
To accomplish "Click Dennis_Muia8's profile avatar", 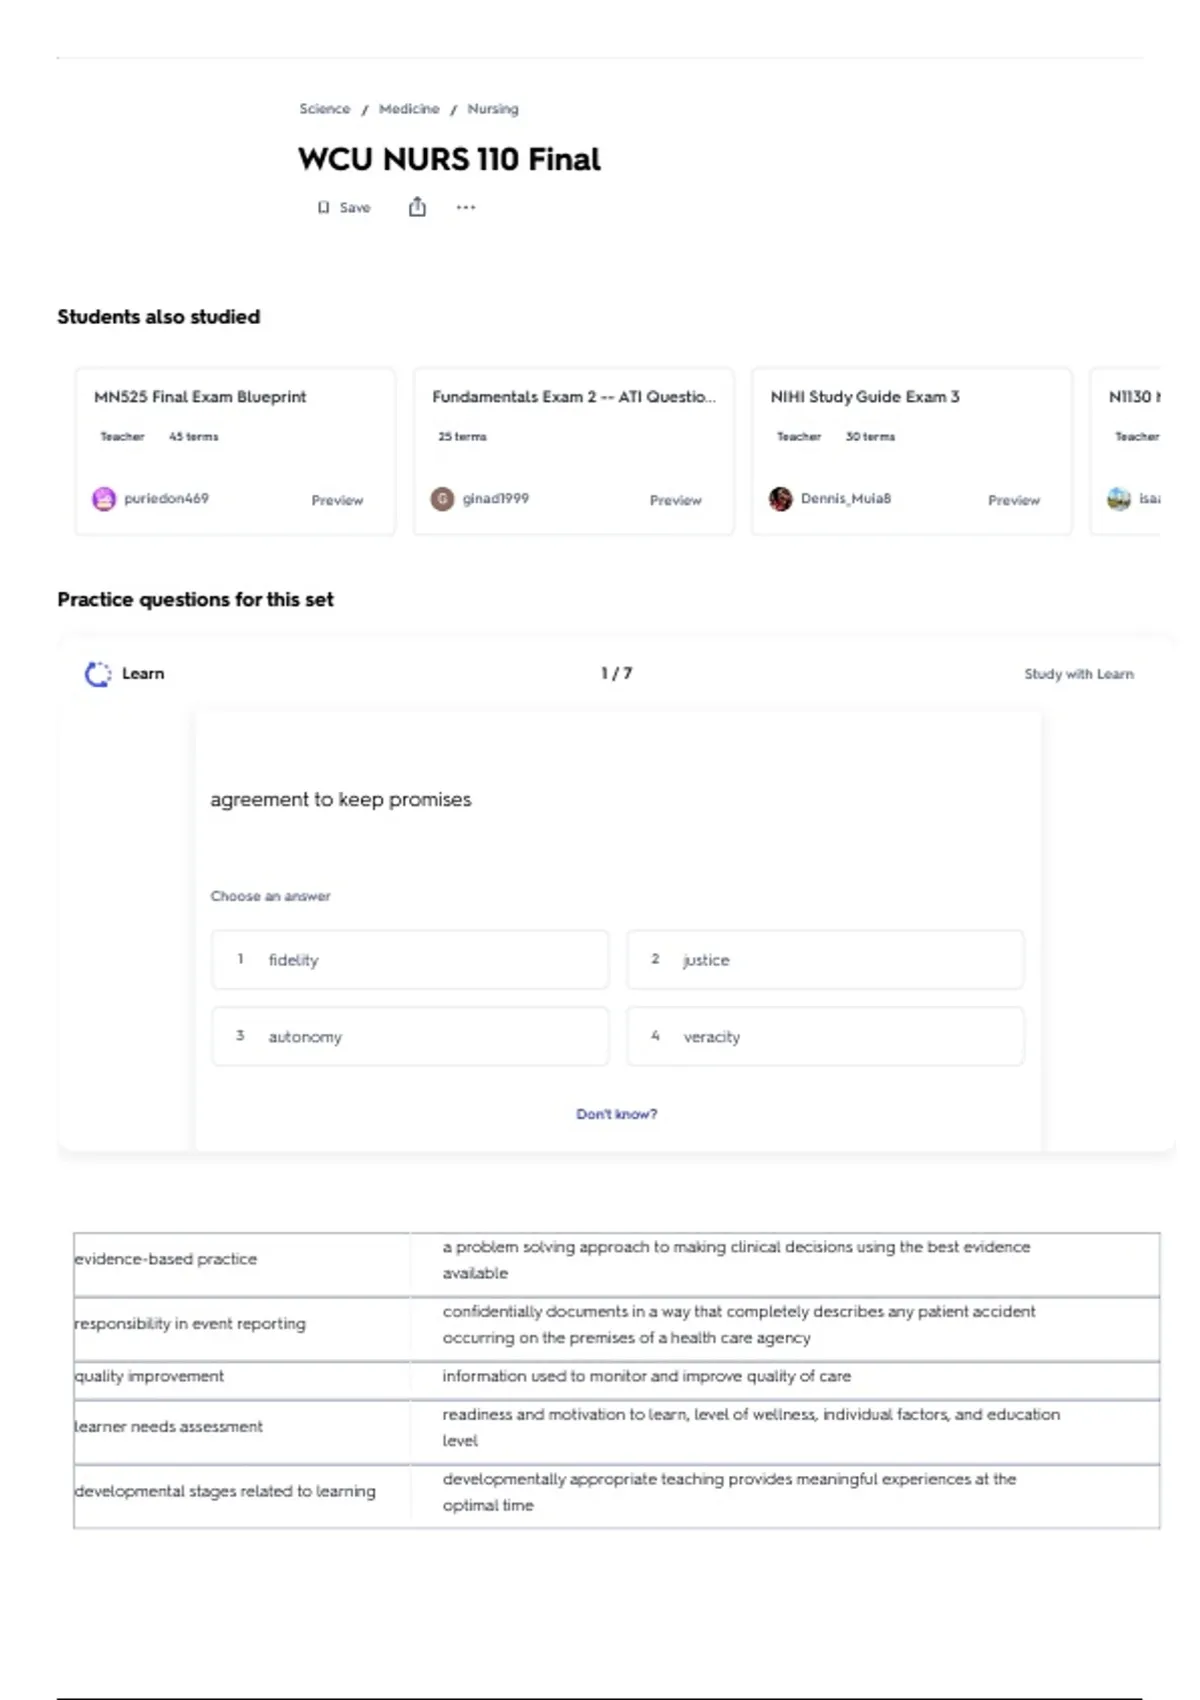I will pos(780,499).
